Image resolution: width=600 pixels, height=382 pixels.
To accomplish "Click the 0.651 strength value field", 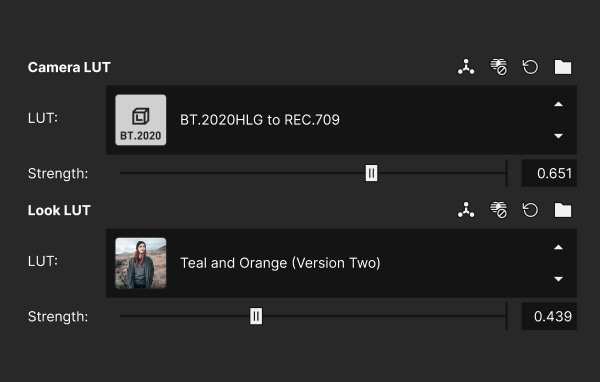I will 549,173.
